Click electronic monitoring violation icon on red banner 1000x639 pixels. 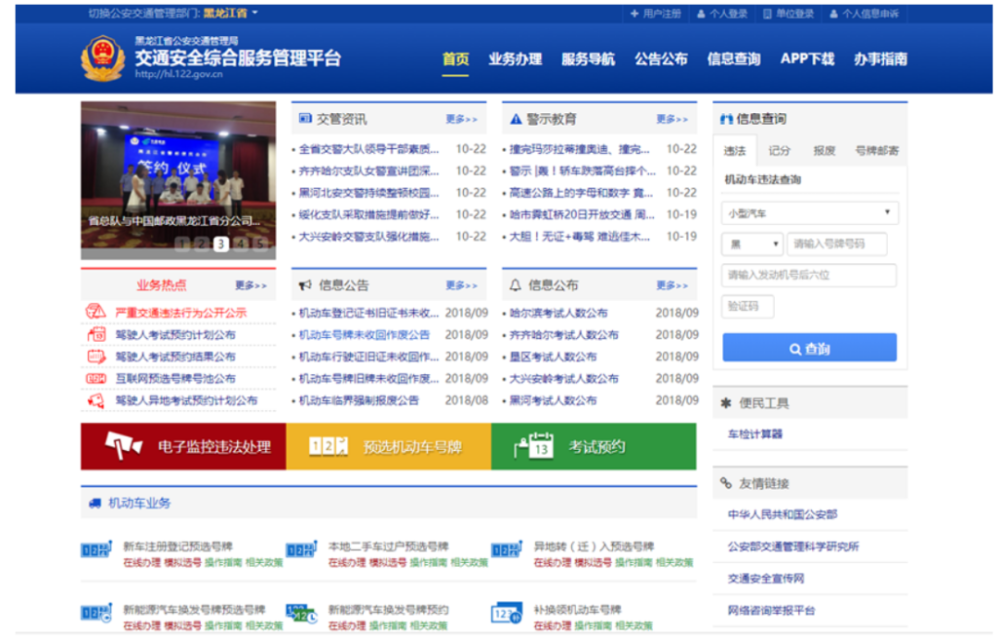click(x=123, y=446)
